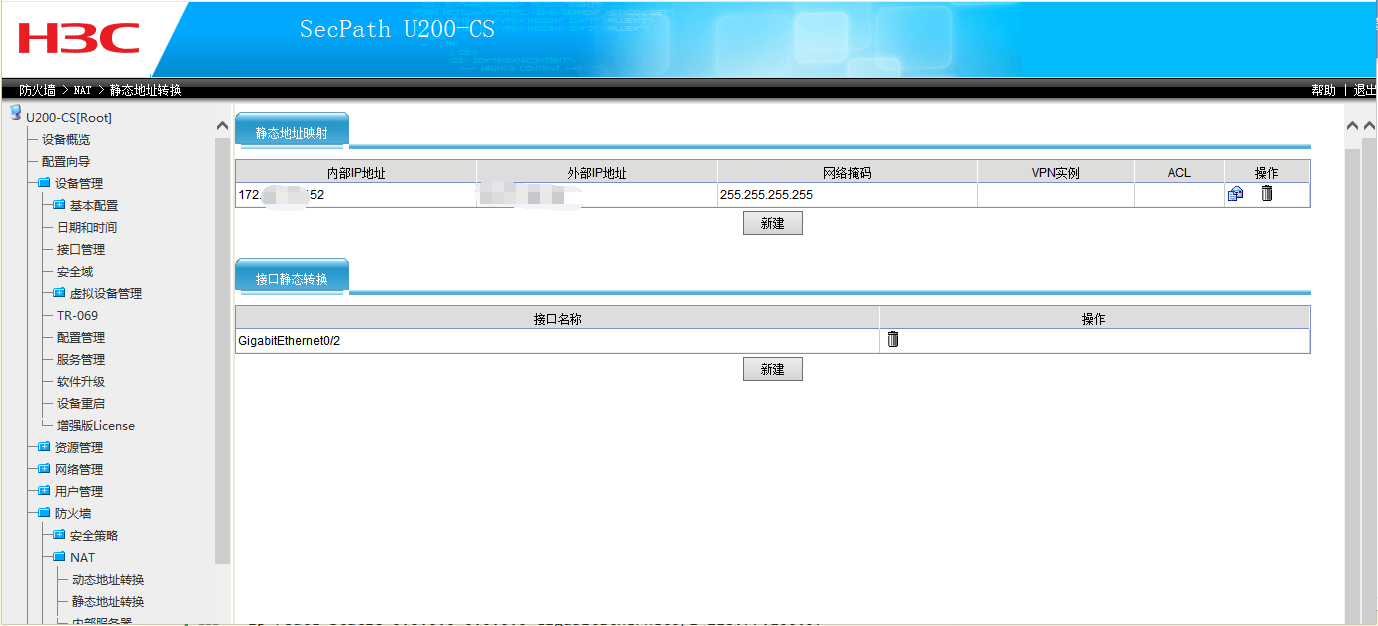
Task: Click the edit icon for the 172 mapping row
Action: click(1235, 194)
